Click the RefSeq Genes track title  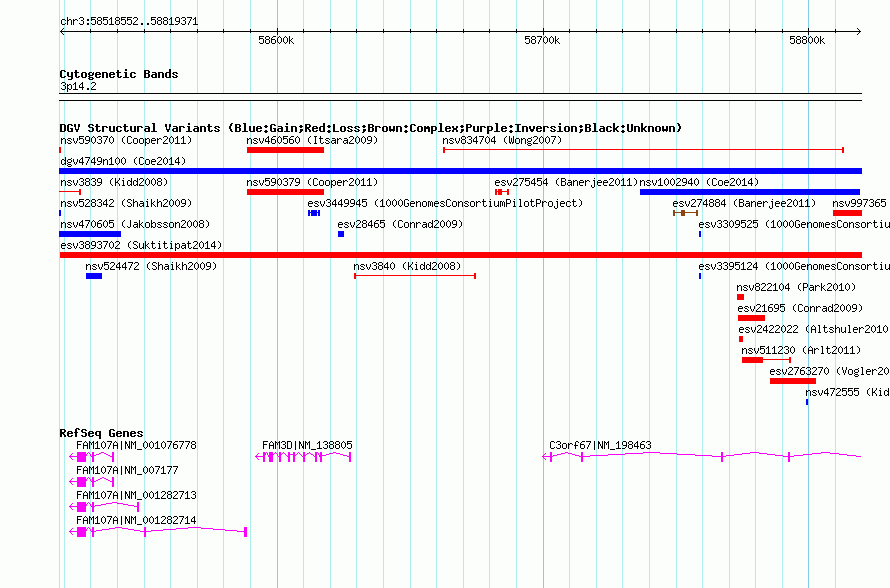click(102, 433)
